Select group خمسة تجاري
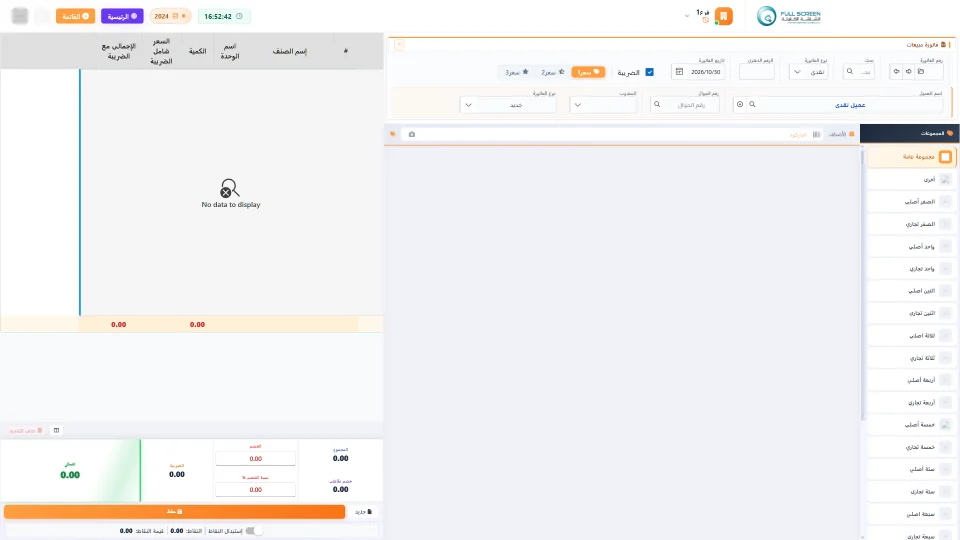This screenshot has height=540, width=960. coord(912,447)
